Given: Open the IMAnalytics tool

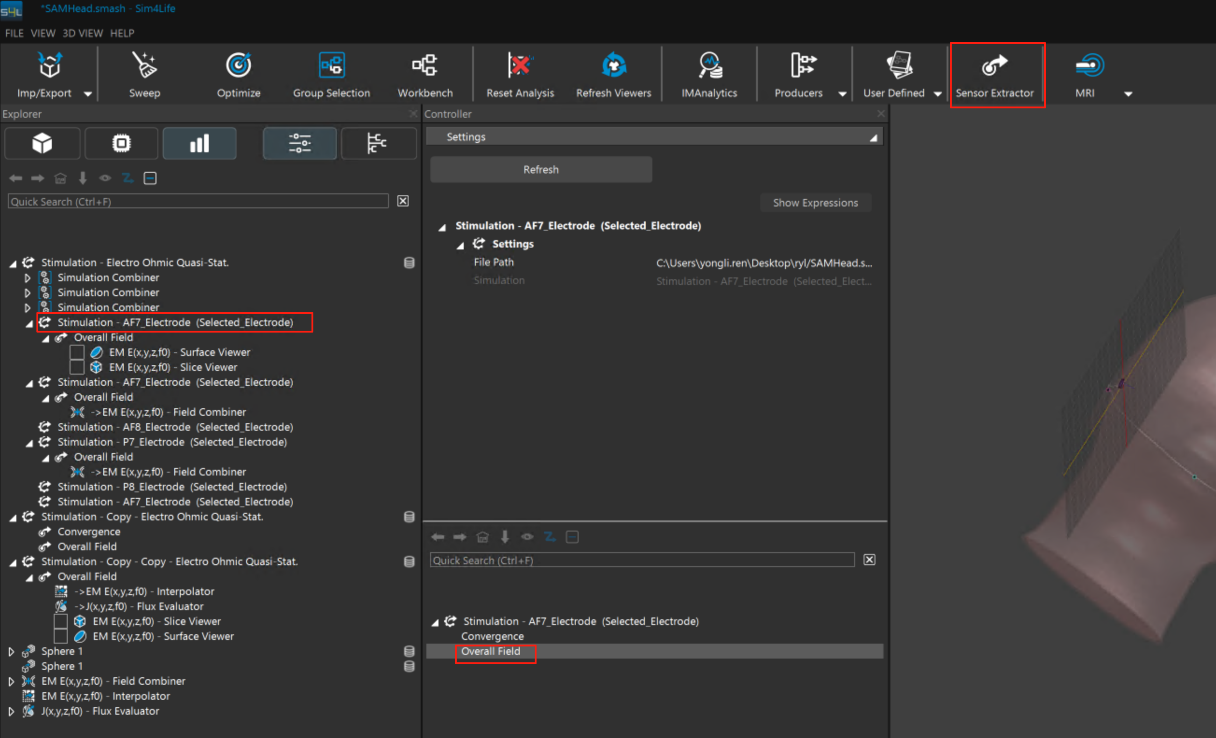Looking at the screenshot, I should coord(709,67).
